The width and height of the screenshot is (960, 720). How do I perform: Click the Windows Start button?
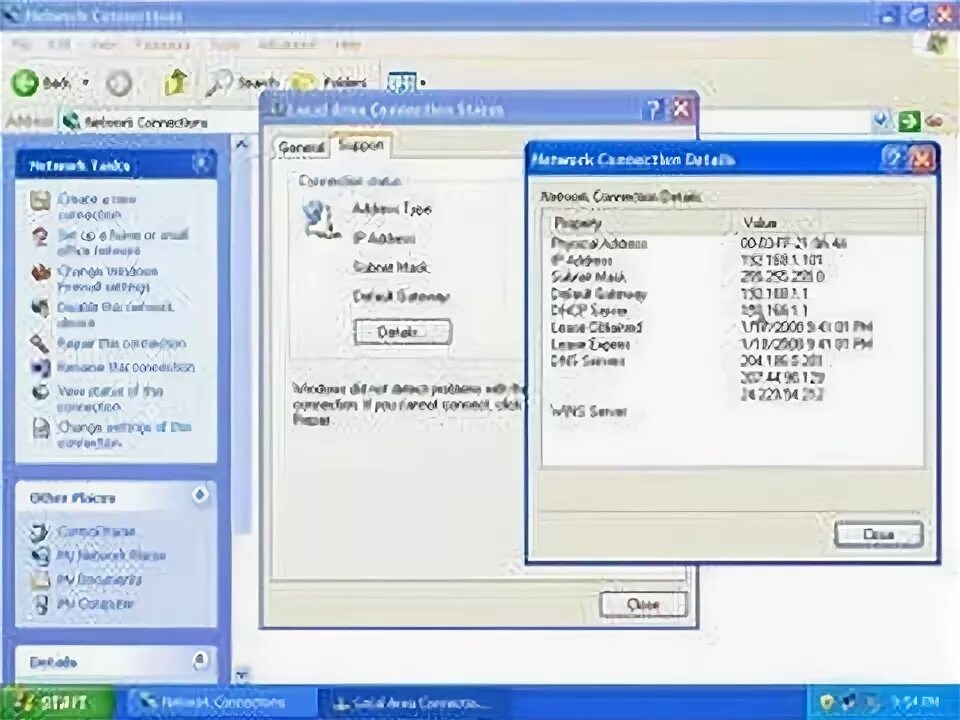pos(56,702)
